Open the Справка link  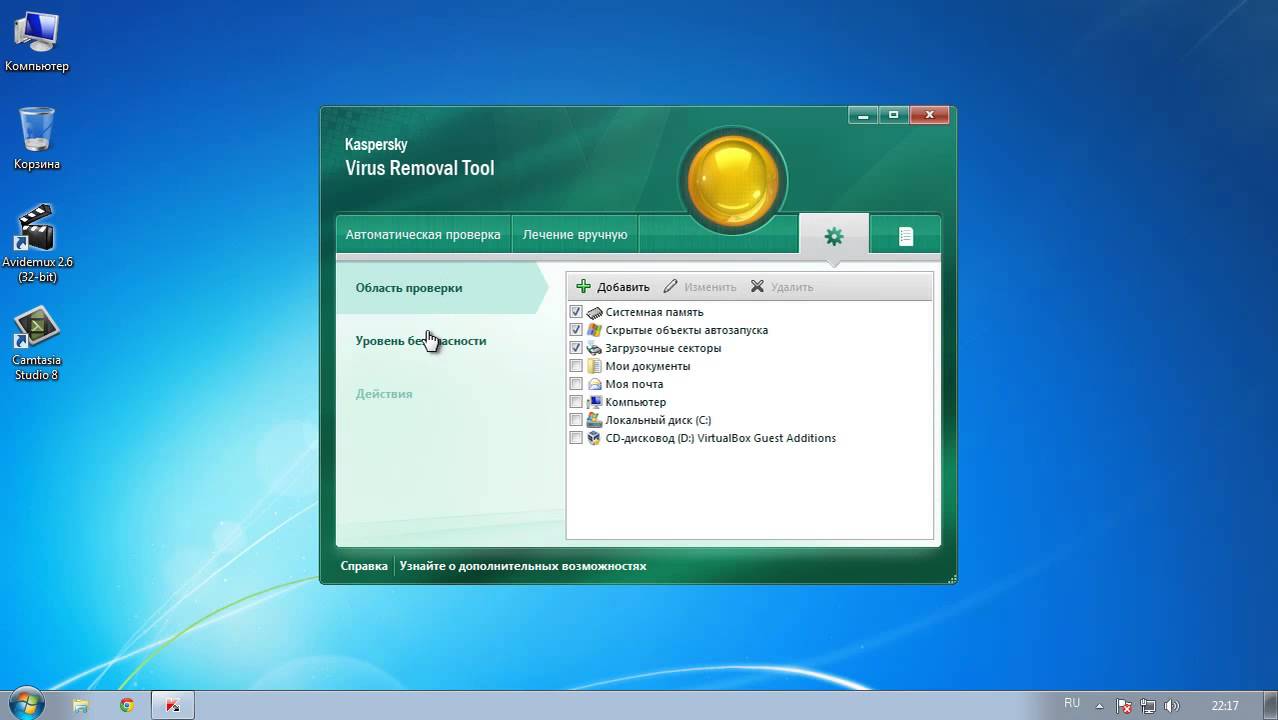point(364,566)
